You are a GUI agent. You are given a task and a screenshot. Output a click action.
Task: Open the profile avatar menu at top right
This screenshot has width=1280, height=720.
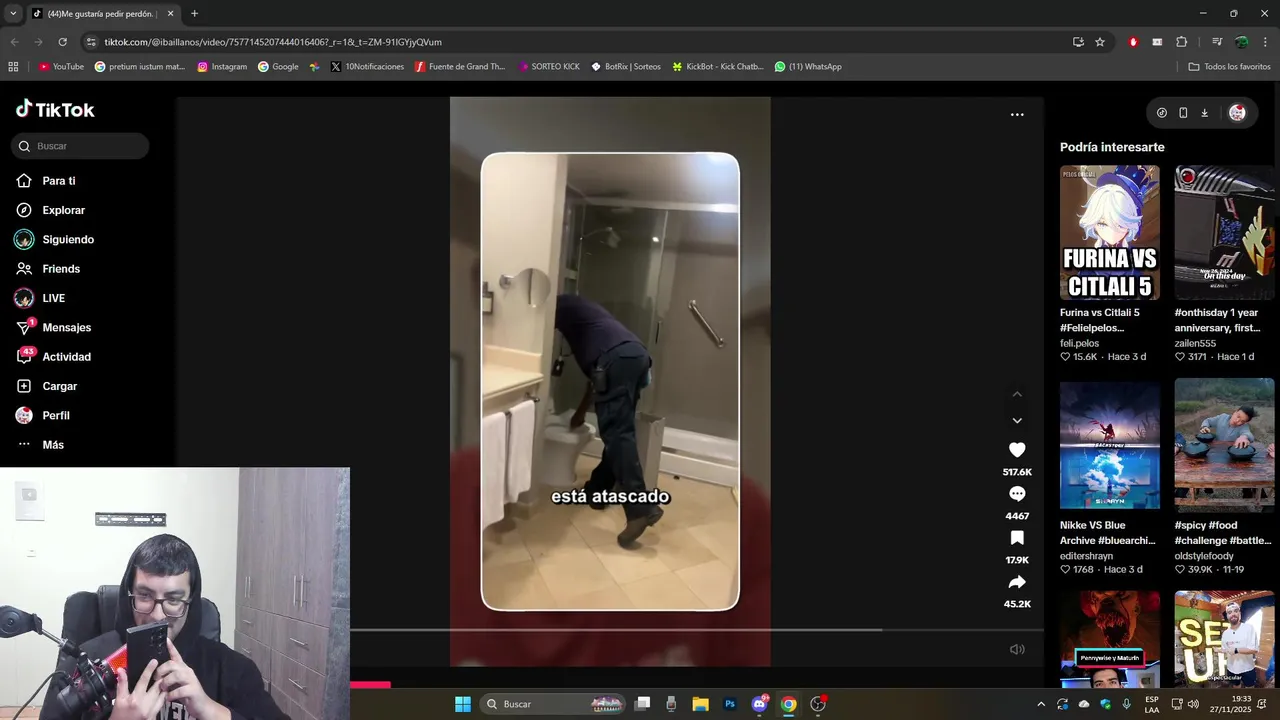[x=1237, y=113]
